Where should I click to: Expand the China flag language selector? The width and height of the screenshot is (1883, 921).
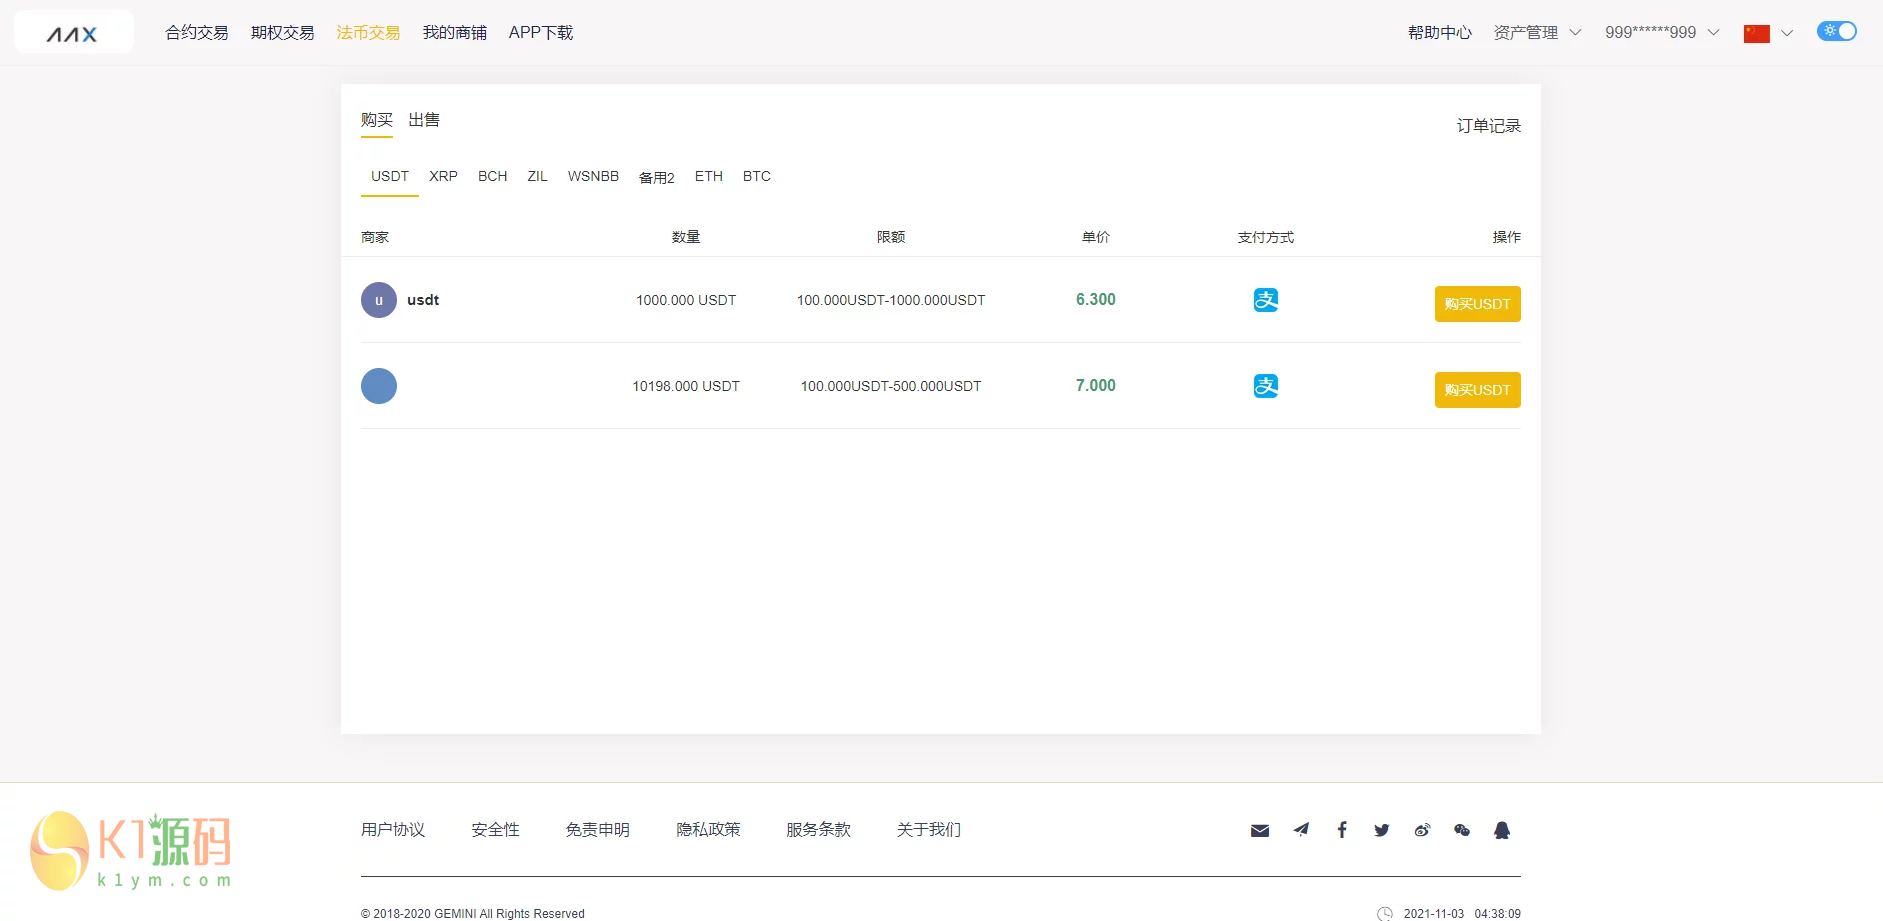coord(1767,33)
